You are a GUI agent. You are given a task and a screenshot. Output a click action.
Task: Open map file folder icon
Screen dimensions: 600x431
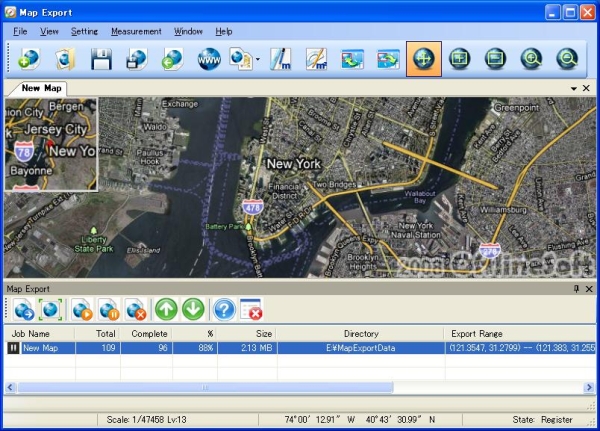pos(65,59)
